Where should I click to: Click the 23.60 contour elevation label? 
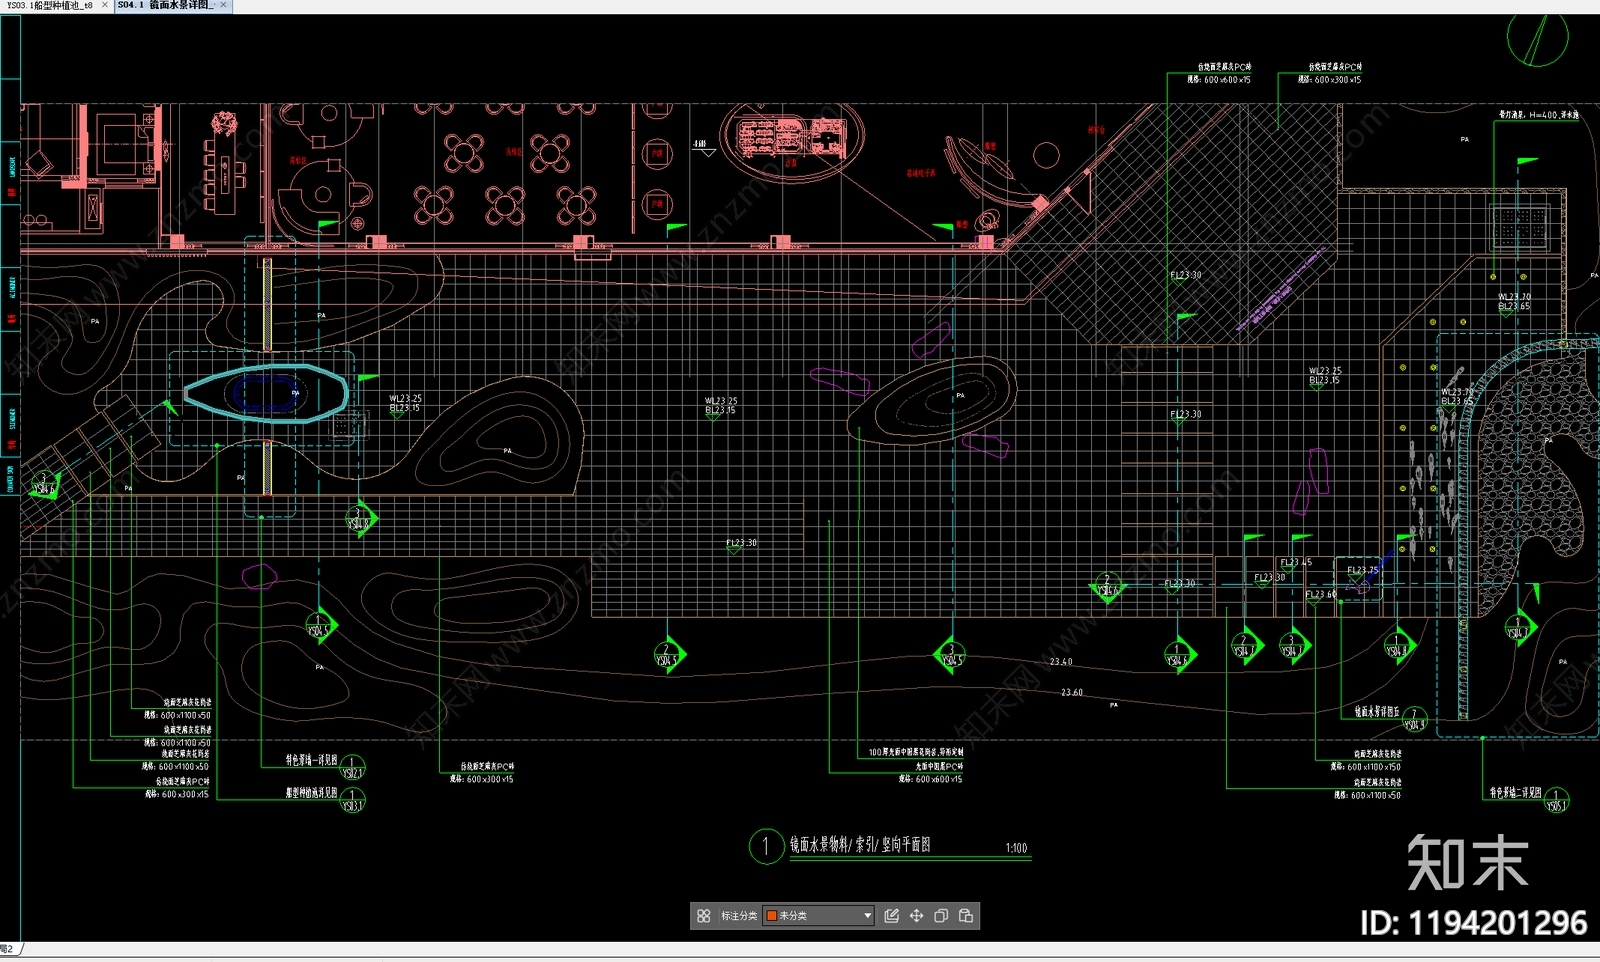click(x=1071, y=692)
